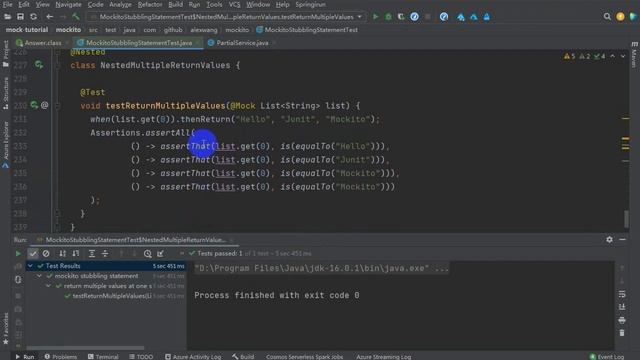Click the Build project hammer icon

[x=76, y=17]
